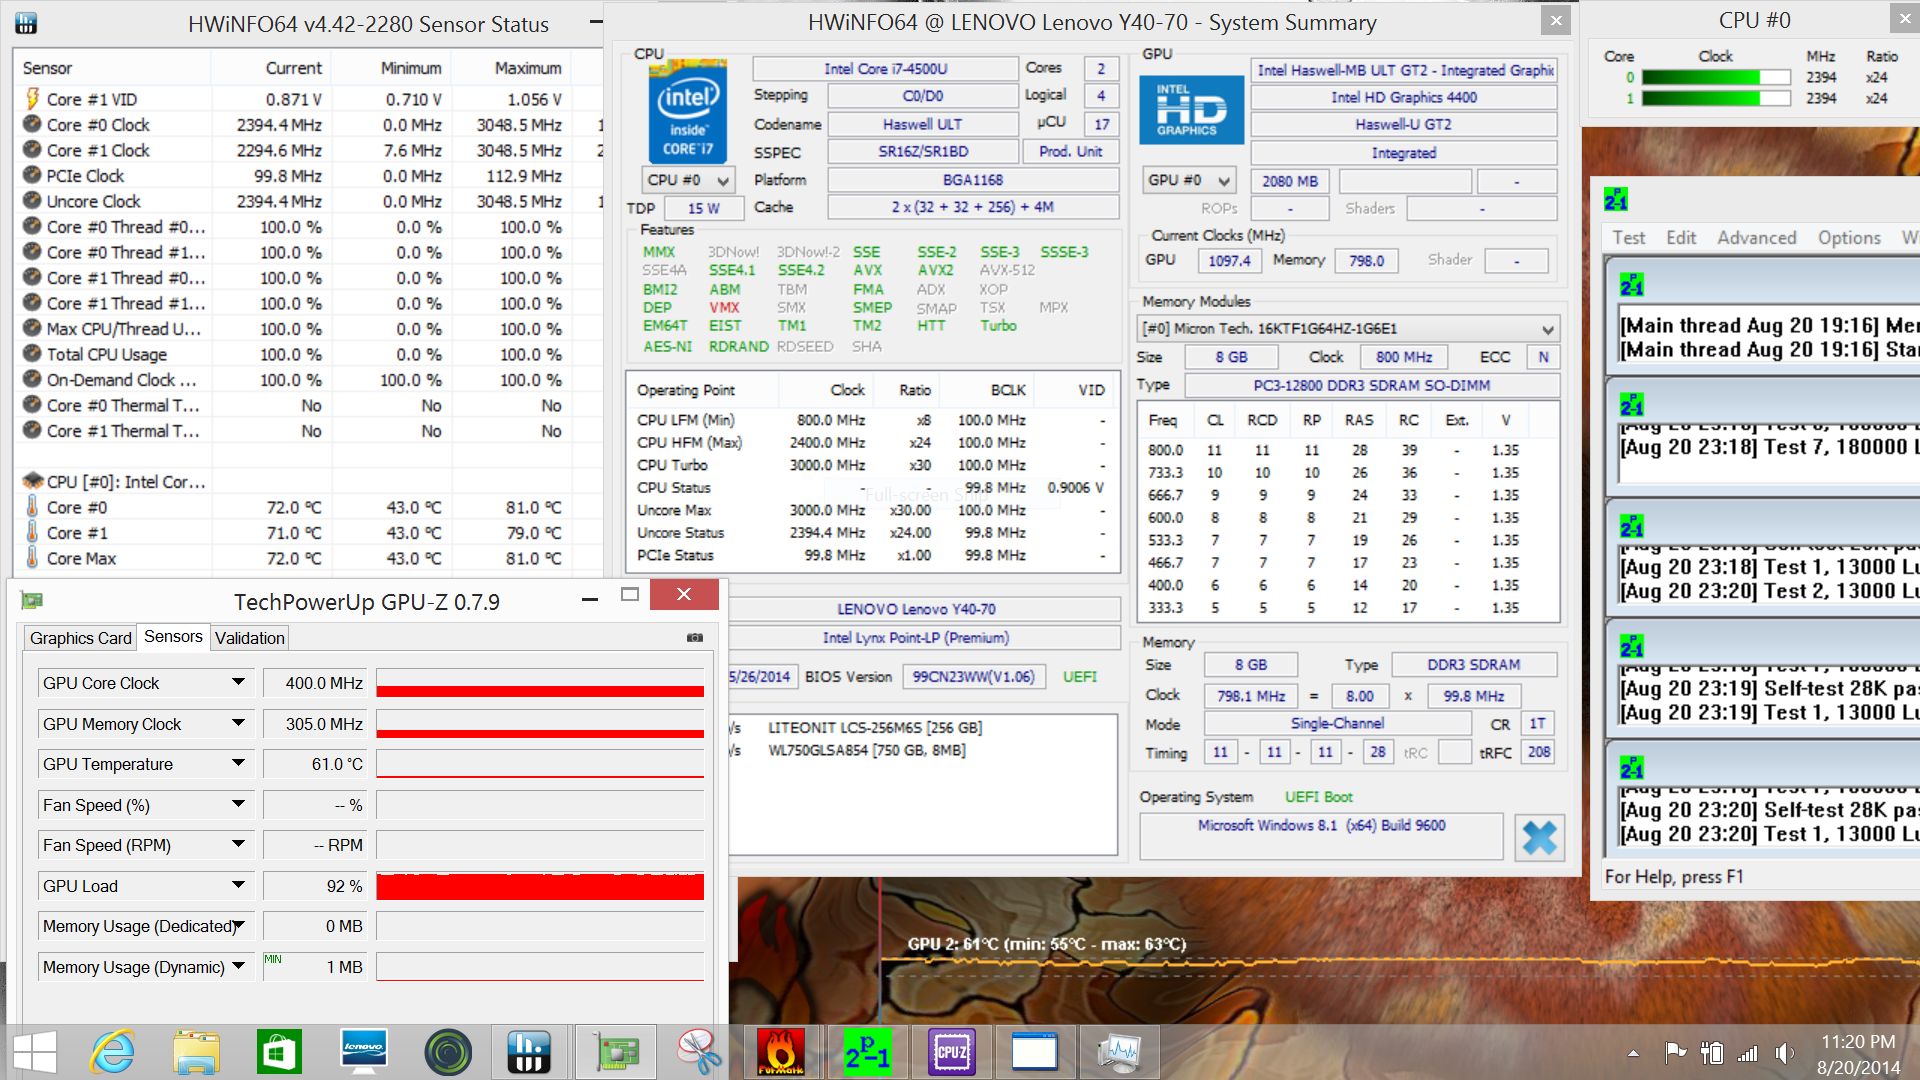Expand the Micron memory module dropdown
Viewport: 1920px width, 1080px height.
[x=1350, y=329]
